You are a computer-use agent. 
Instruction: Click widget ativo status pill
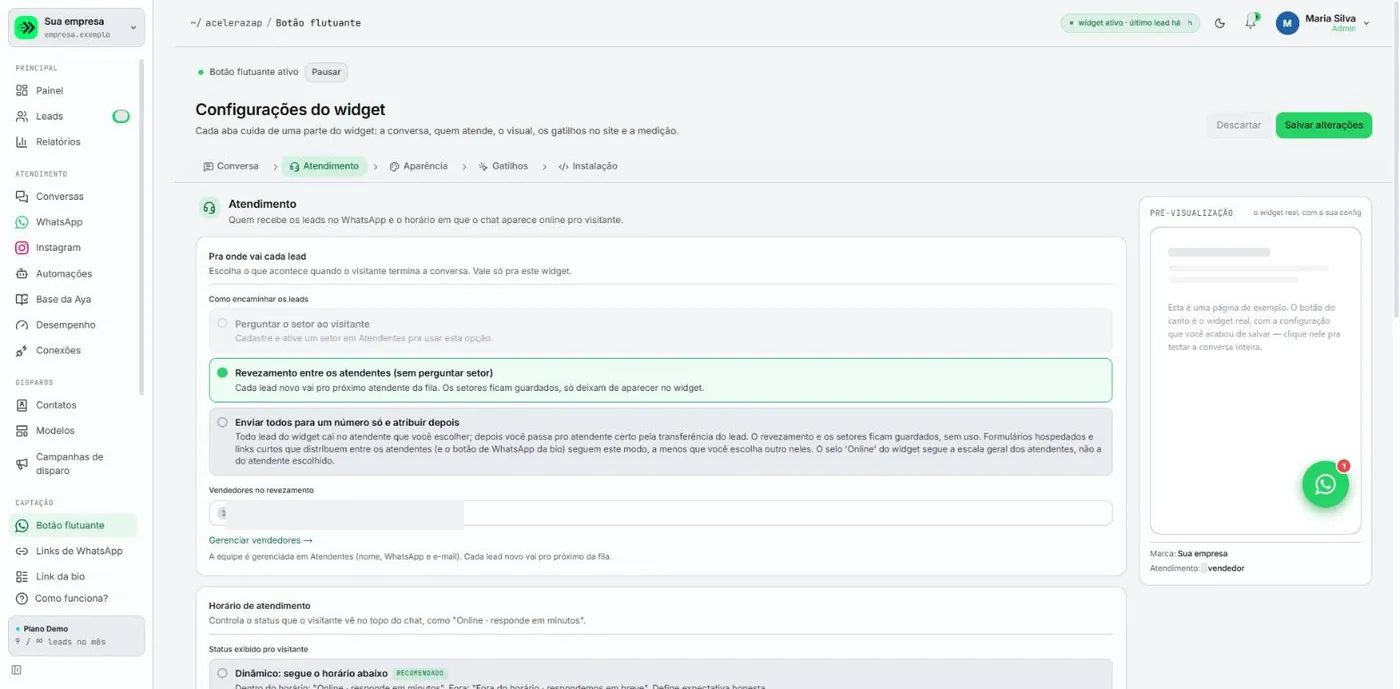[1130, 23]
